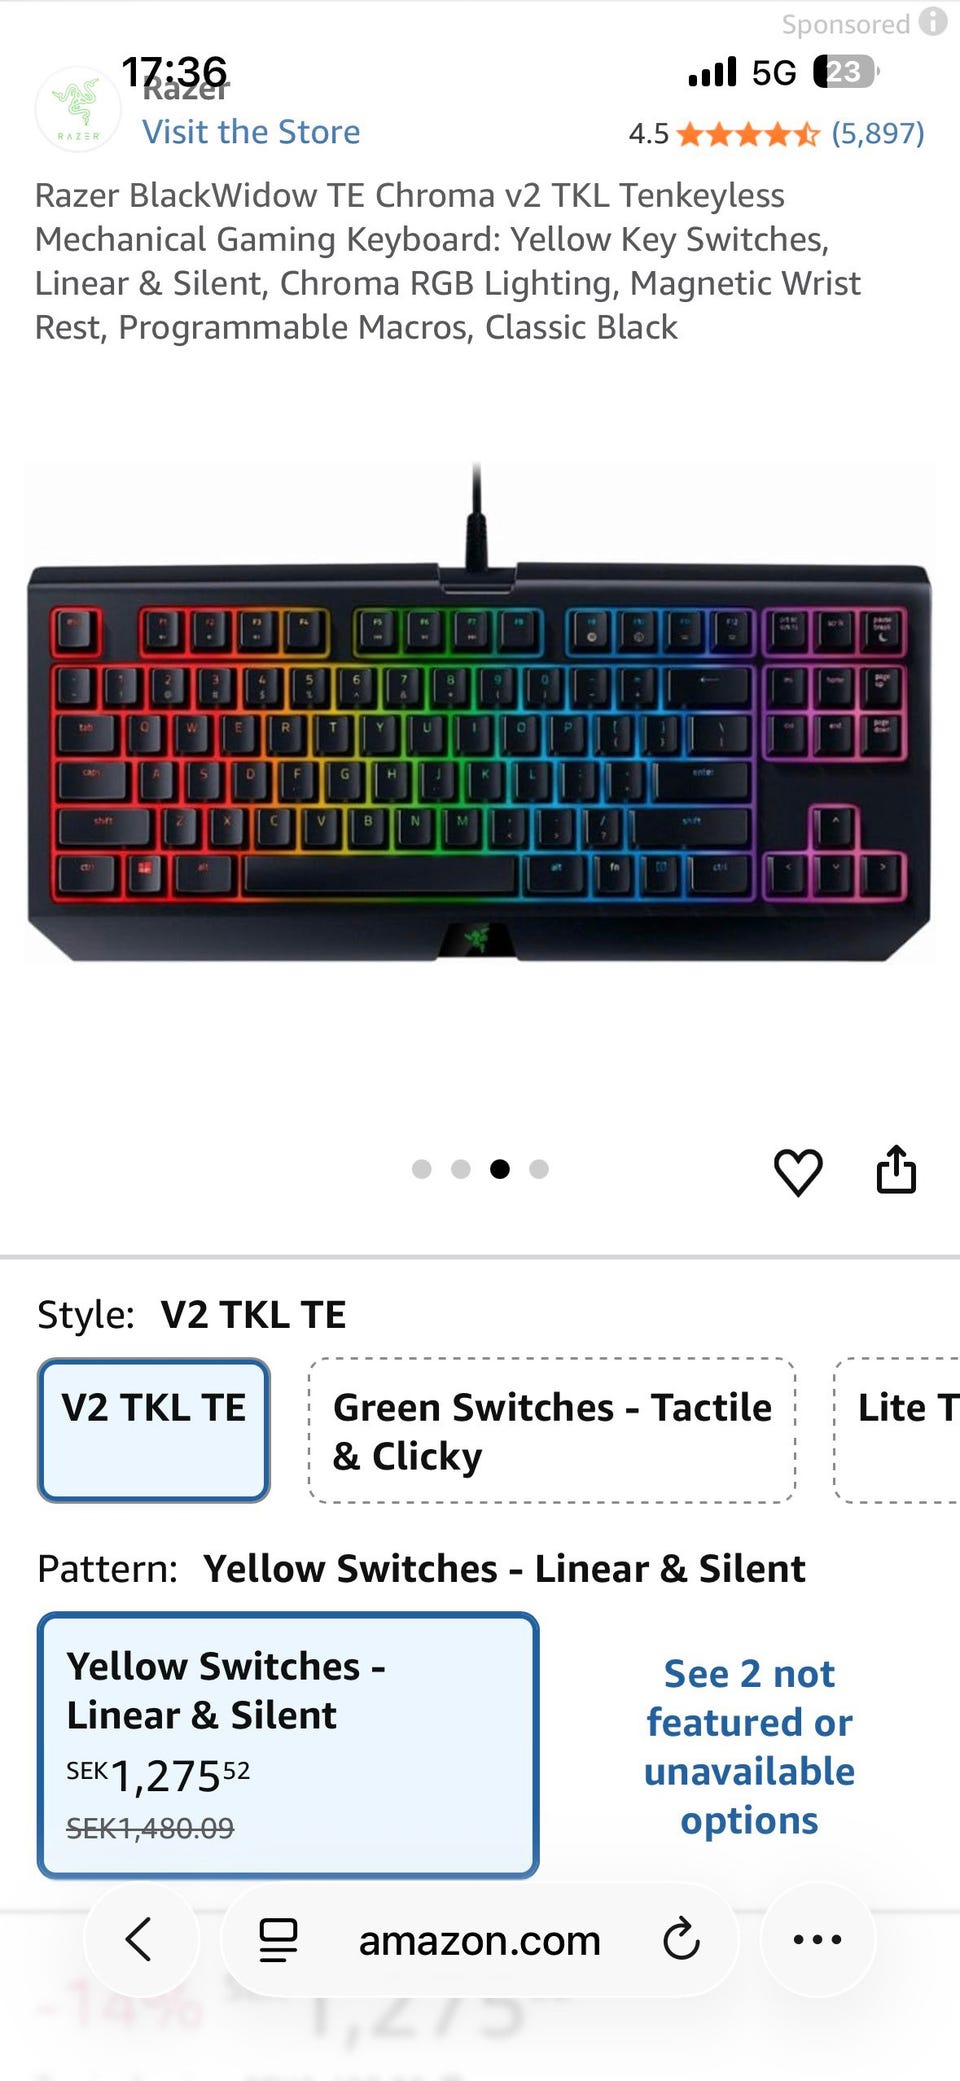Viewport: 960px width, 2081px height.
Task: Open the page reader menu icon
Action: (278, 1940)
